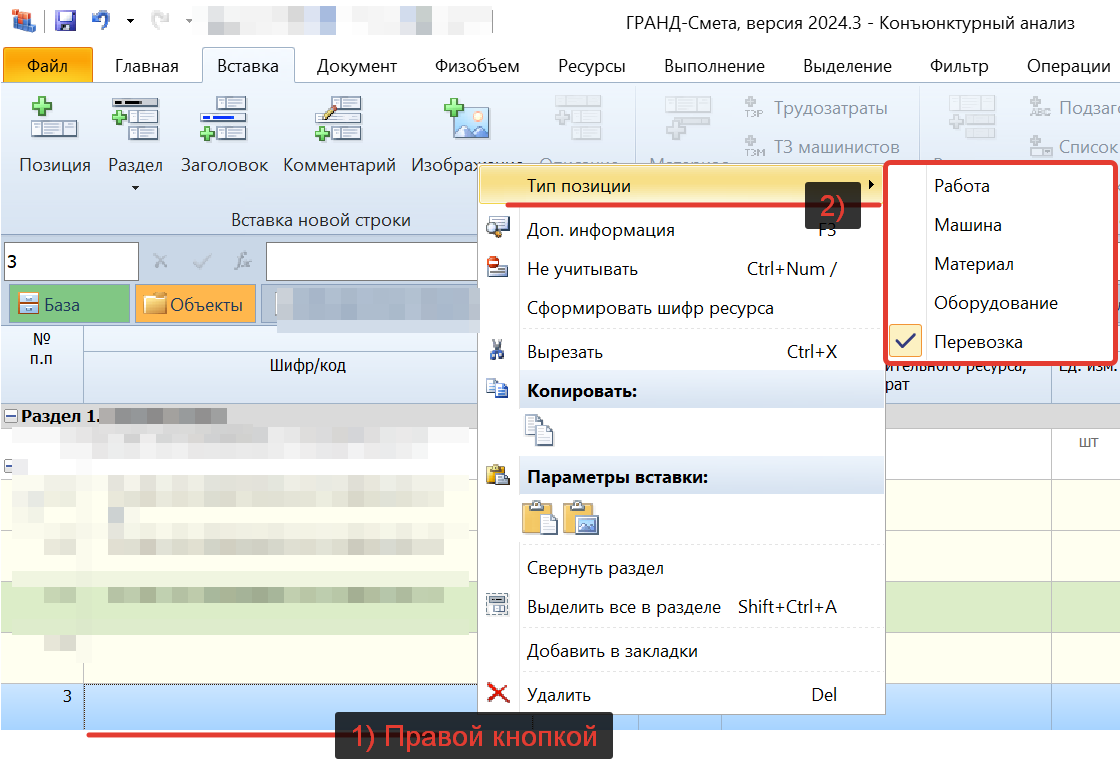Choose Вырезать in context menu
Viewport: 1120px width, 759px height.
point(680,352)
